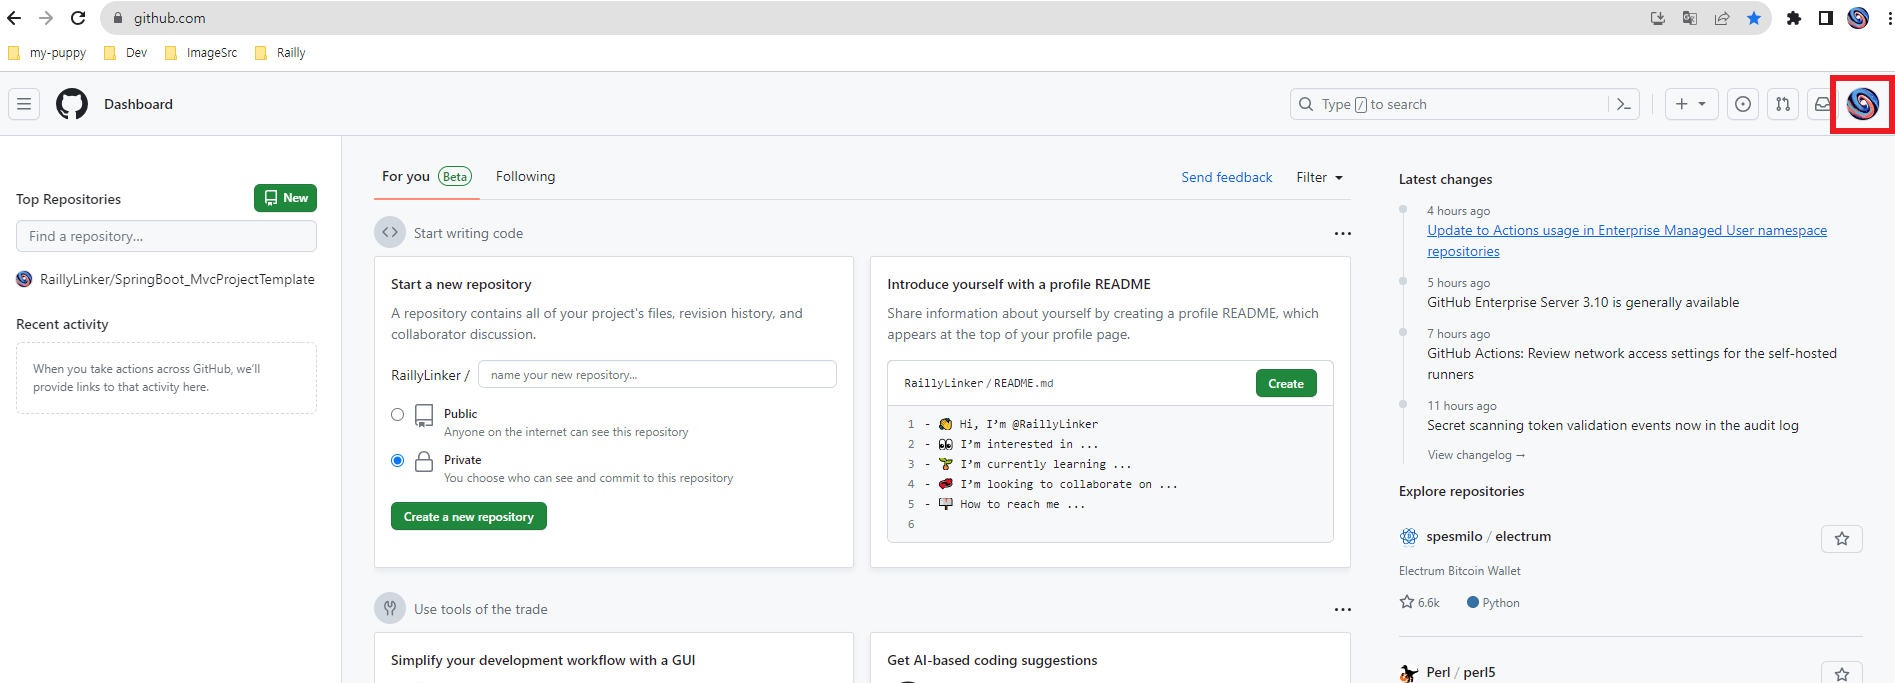Click the Start writing code code icon

click(390, 232)
